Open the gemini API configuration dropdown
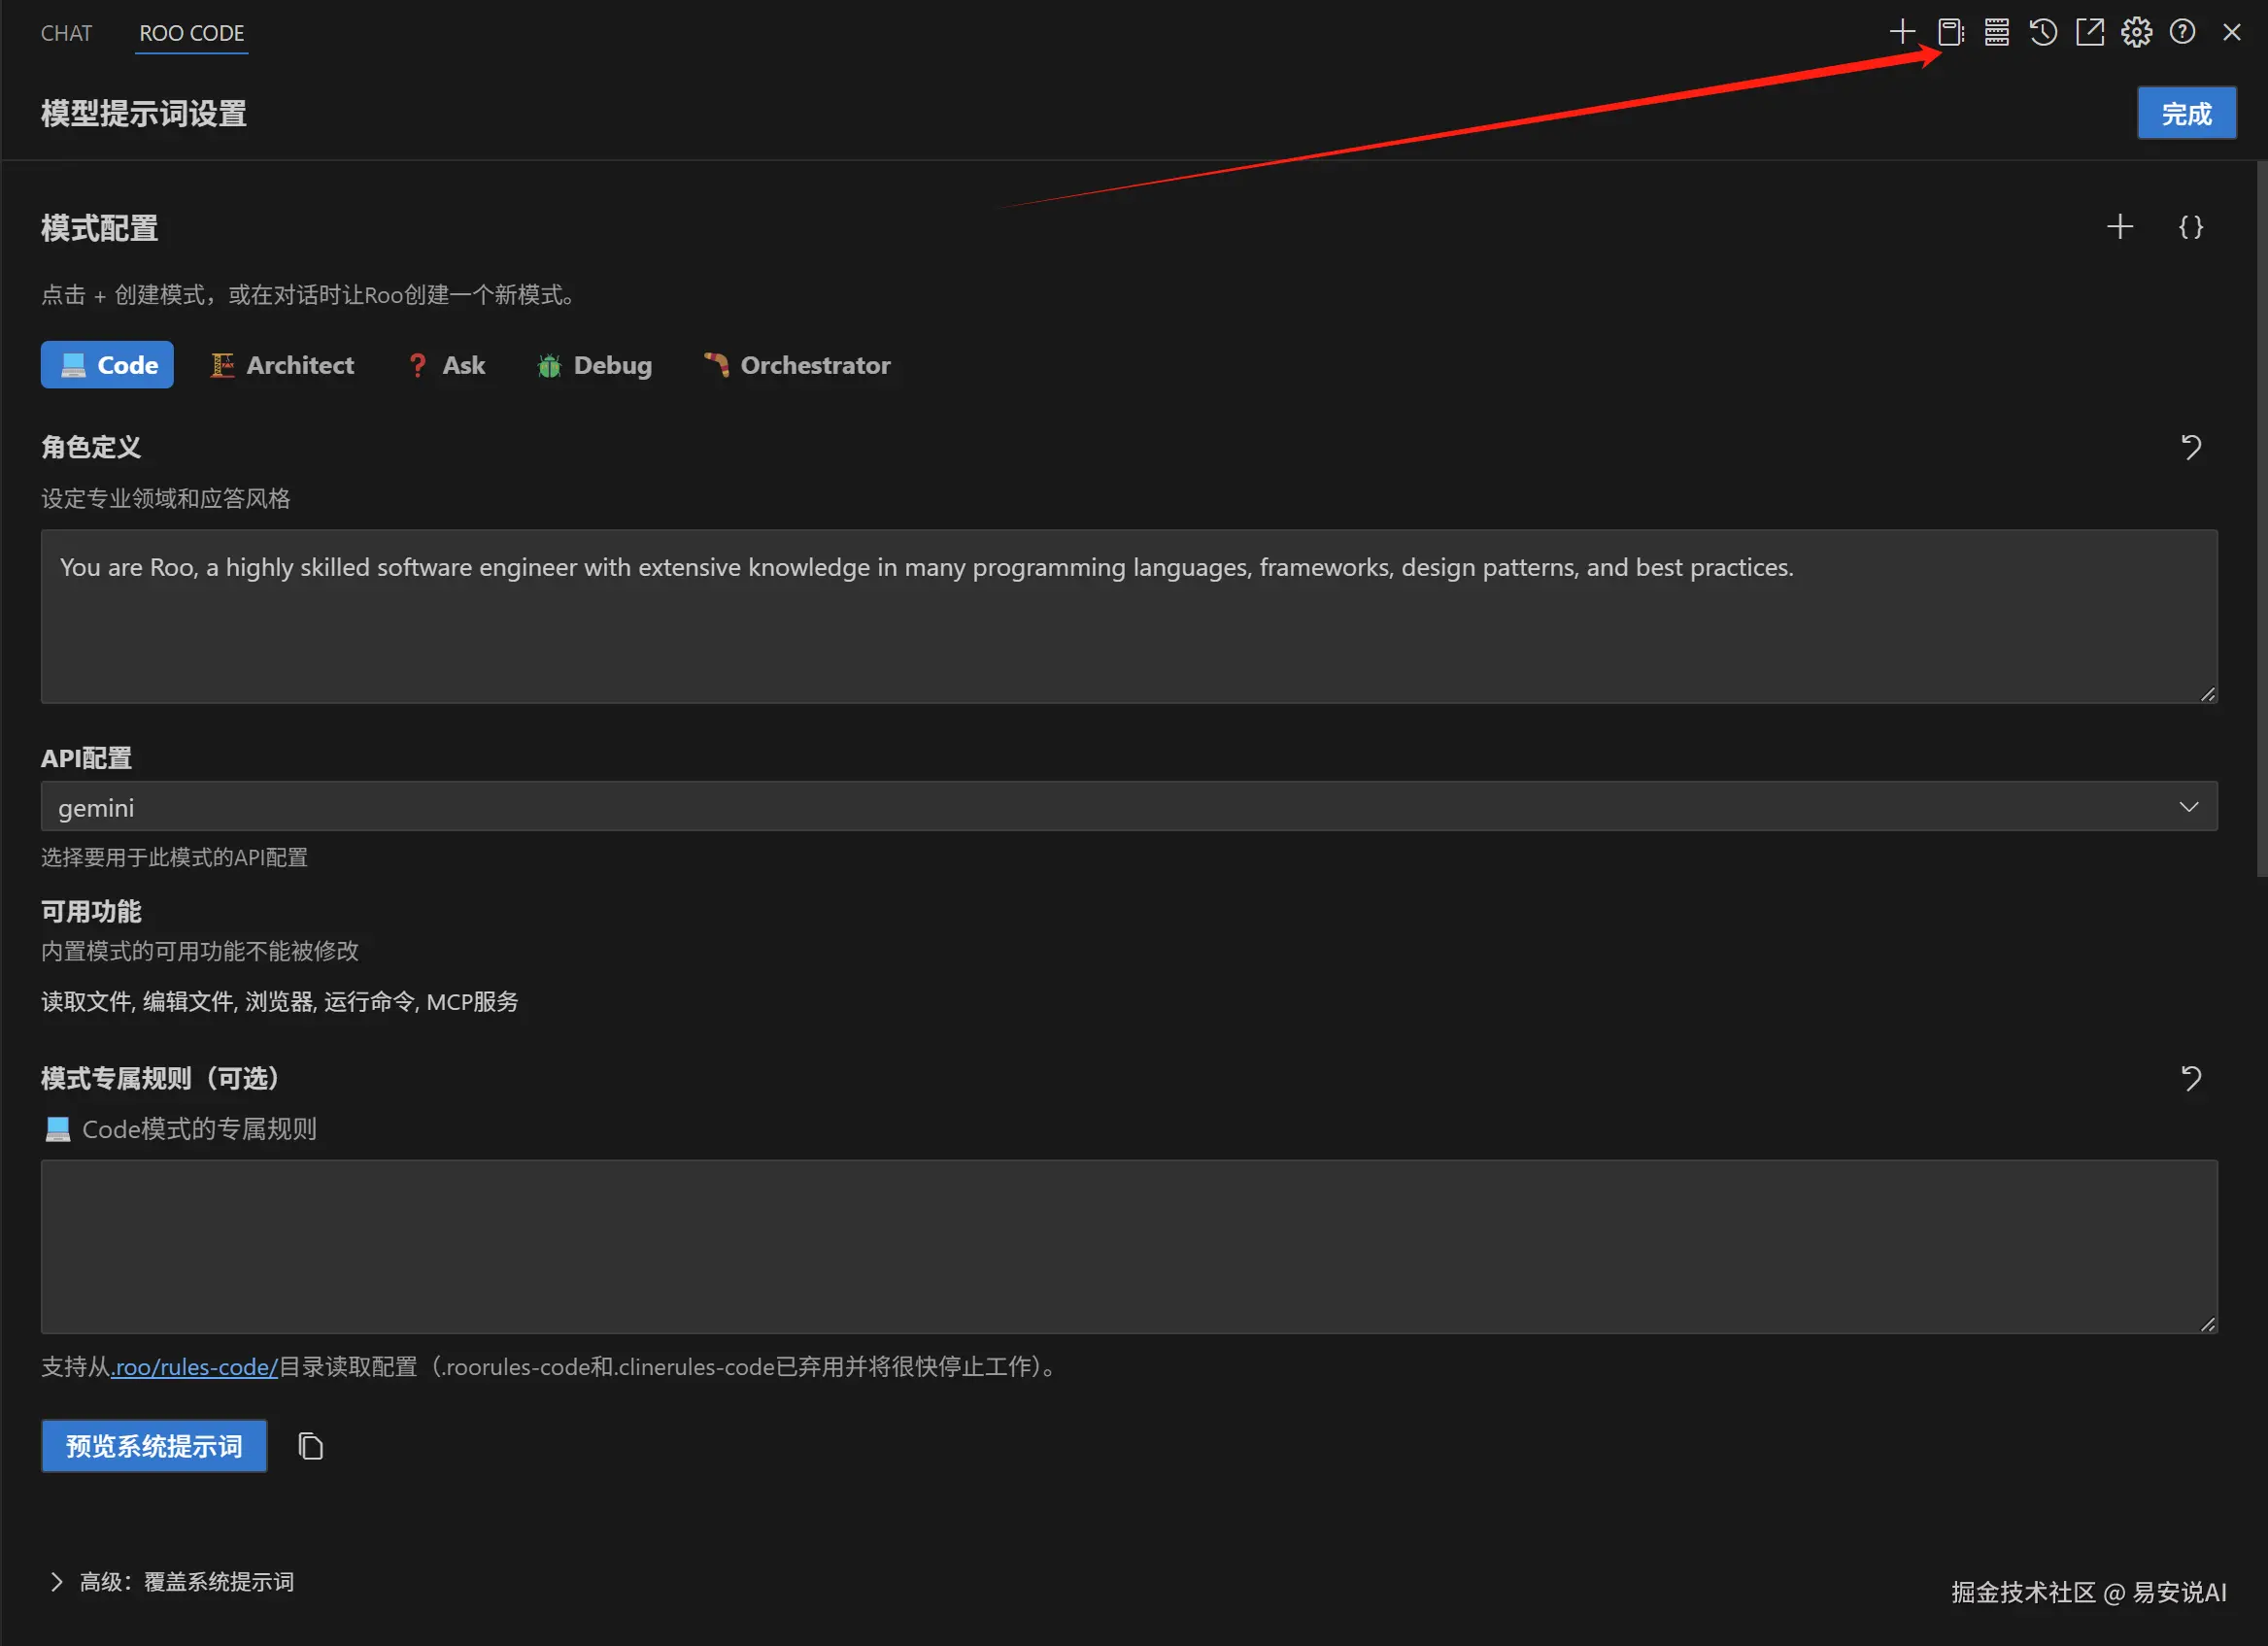 (x=1128, y=806)
